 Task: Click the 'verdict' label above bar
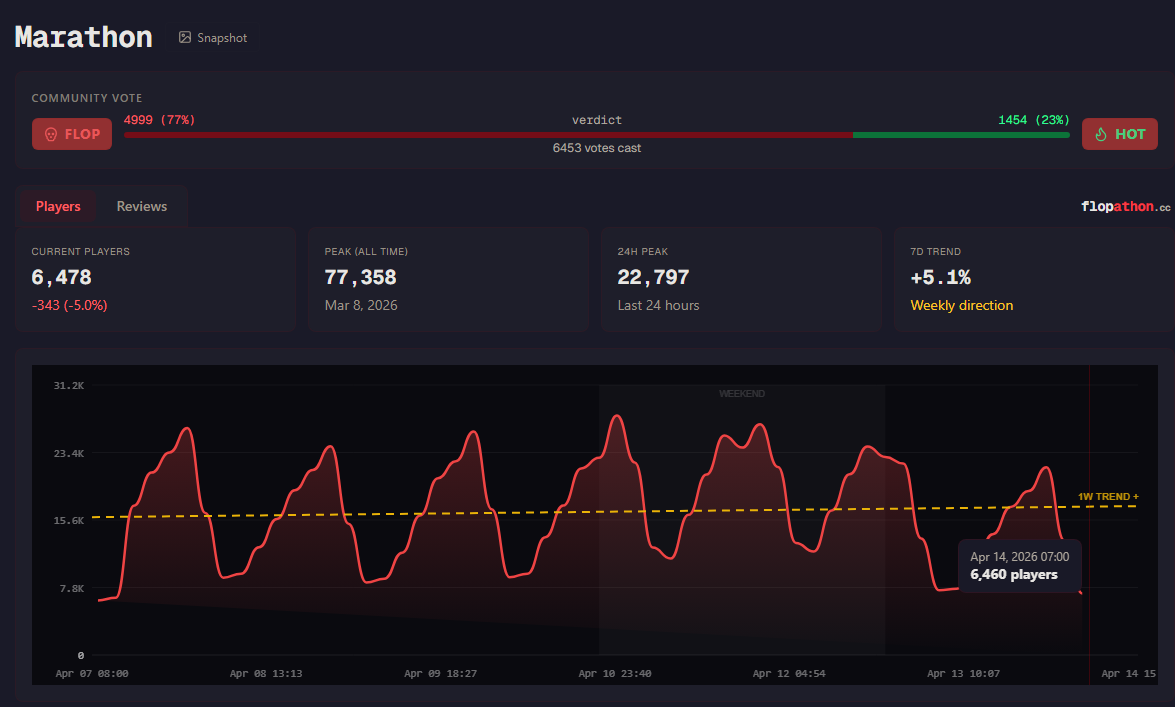click(596, 120)
